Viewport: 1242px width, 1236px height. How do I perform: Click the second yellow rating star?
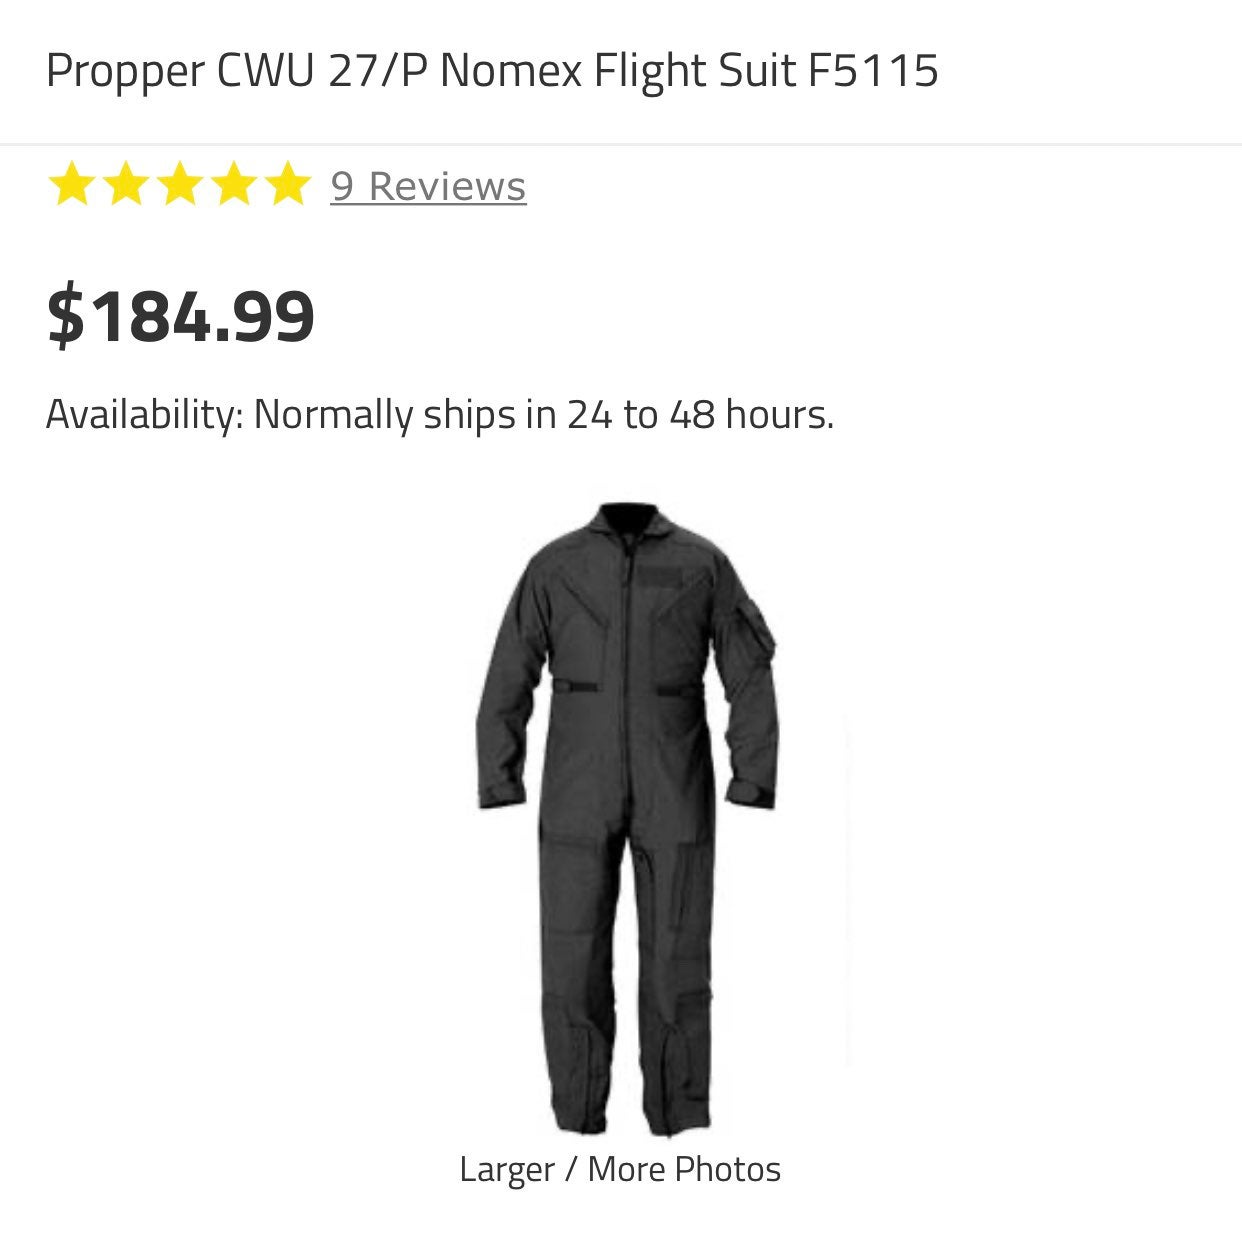tap(126, 185)
